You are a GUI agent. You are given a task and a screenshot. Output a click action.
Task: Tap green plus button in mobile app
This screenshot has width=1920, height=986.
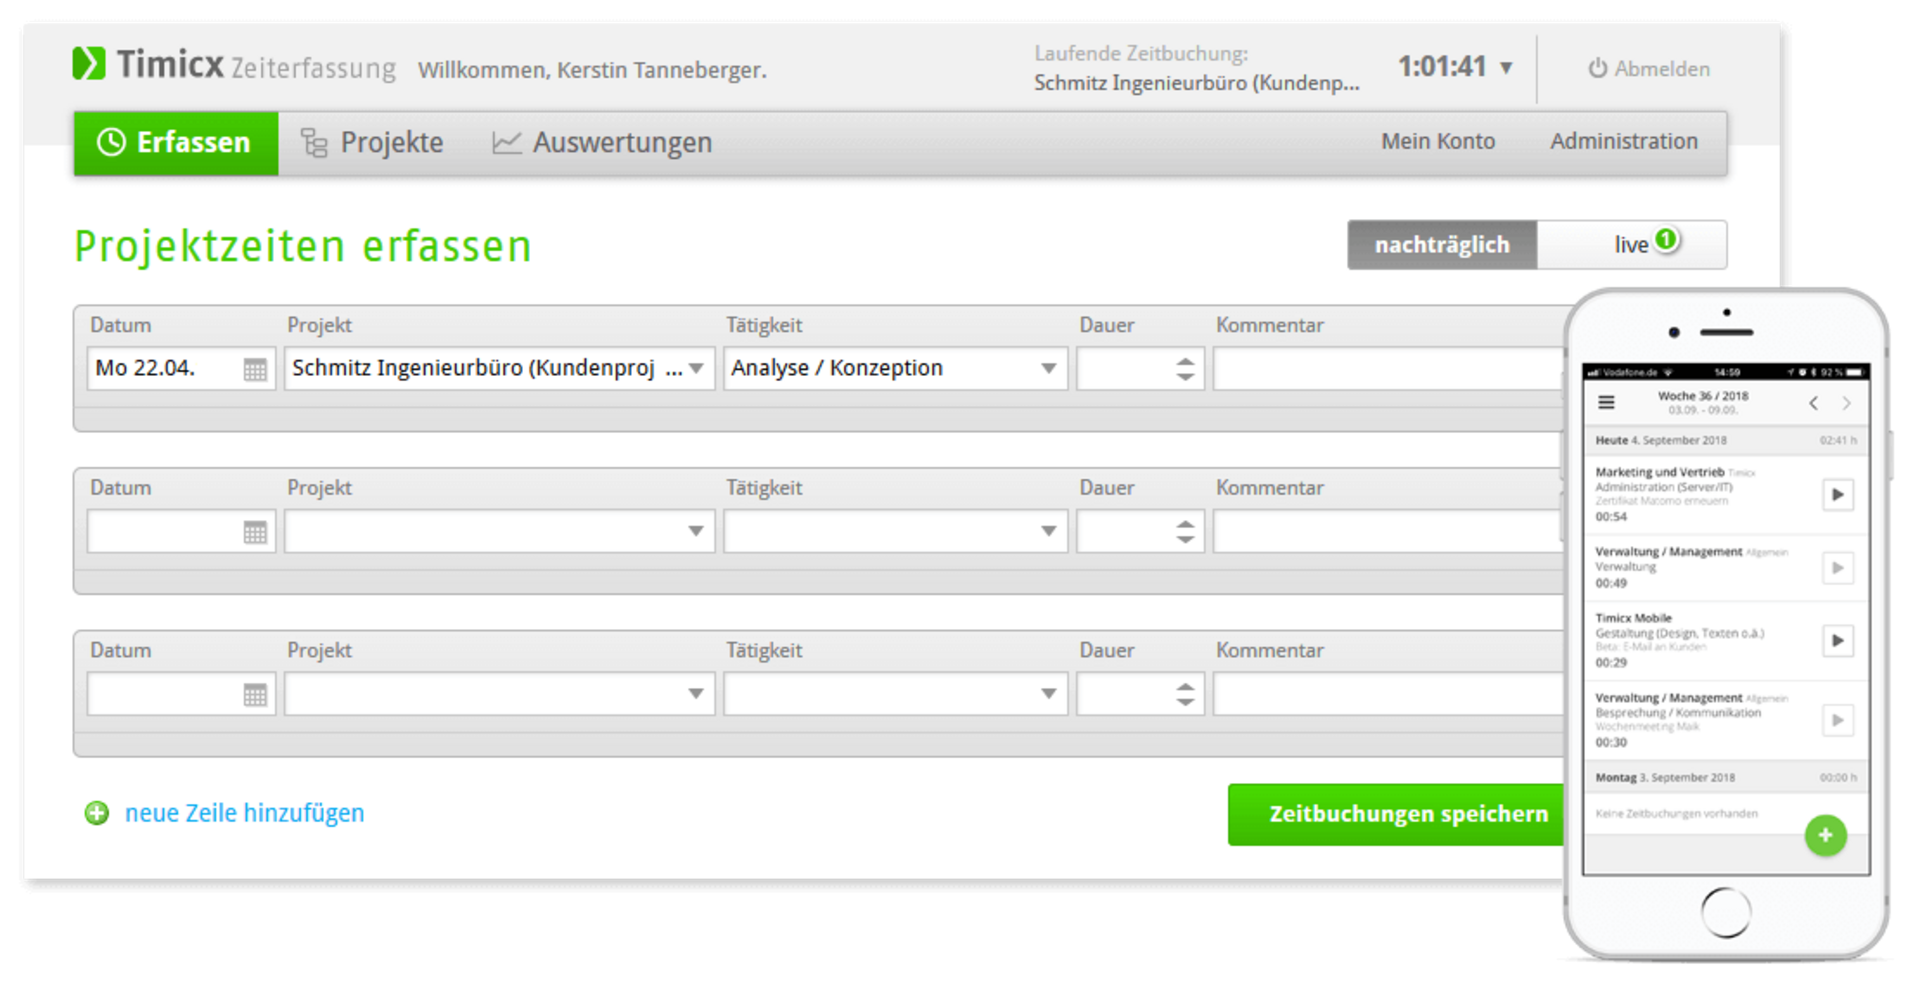click(1825, 835)
